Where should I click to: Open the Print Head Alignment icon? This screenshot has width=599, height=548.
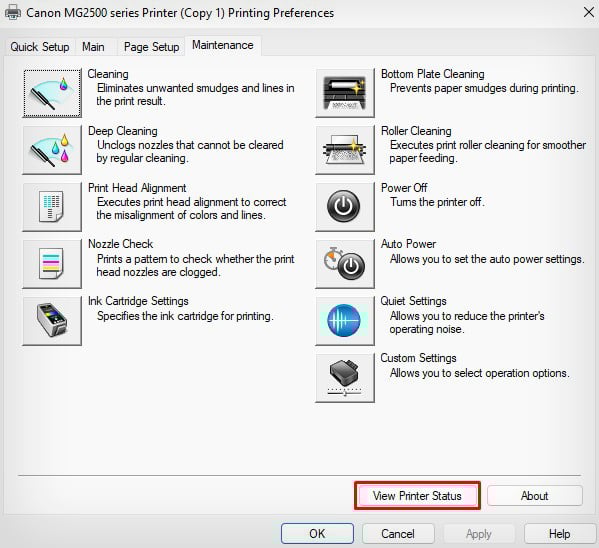(x=52, y=207)
